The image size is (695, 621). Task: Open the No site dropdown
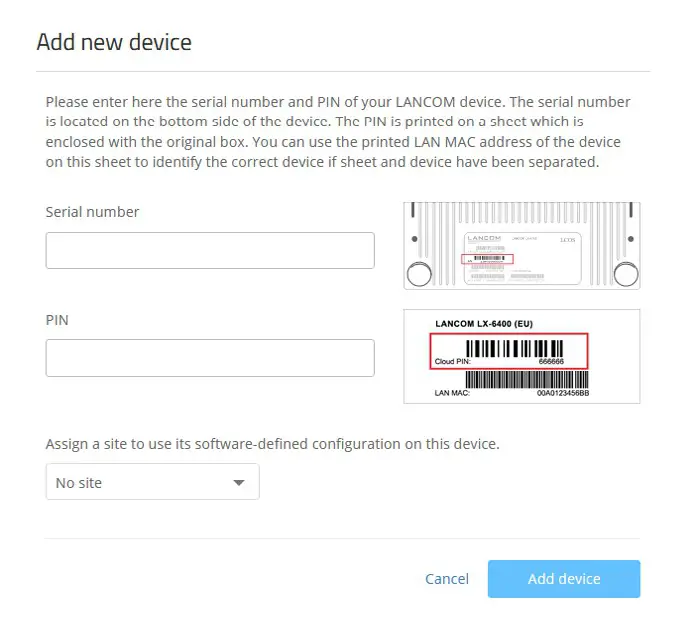click(152, 482)
